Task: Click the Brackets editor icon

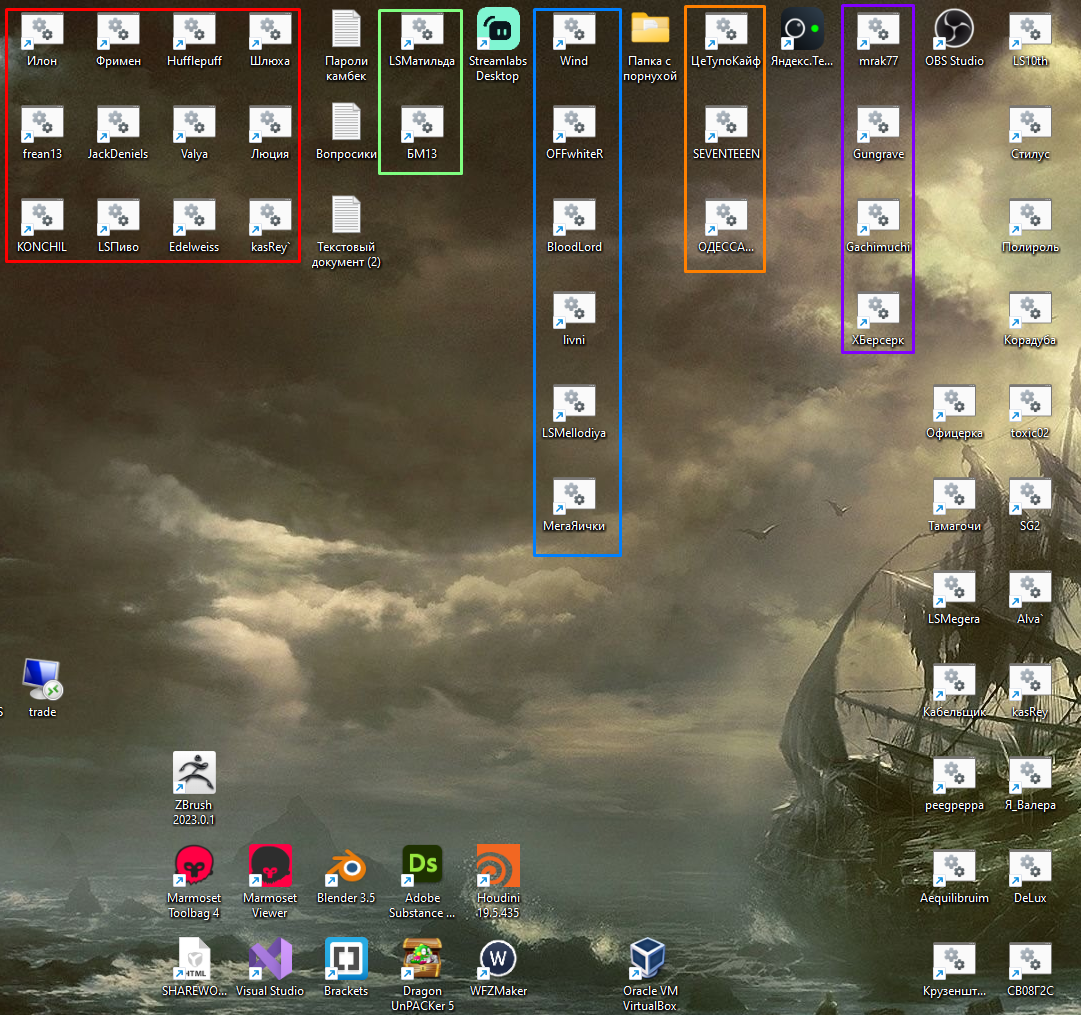Action: (346, 959)
